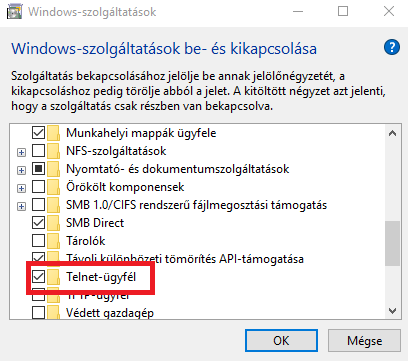
Task: Expand Nyomtató- és dokumentumszolgáltatások tree node
Action: pos(21,171)
